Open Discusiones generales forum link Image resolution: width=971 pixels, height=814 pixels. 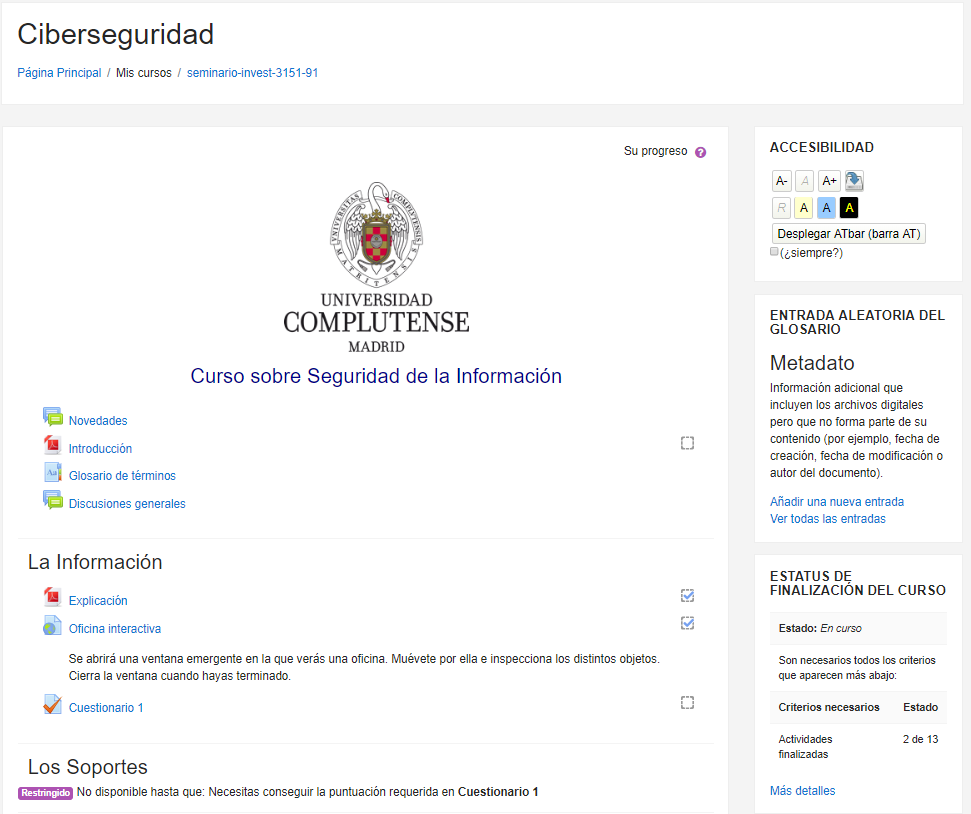tap(127, 504)
